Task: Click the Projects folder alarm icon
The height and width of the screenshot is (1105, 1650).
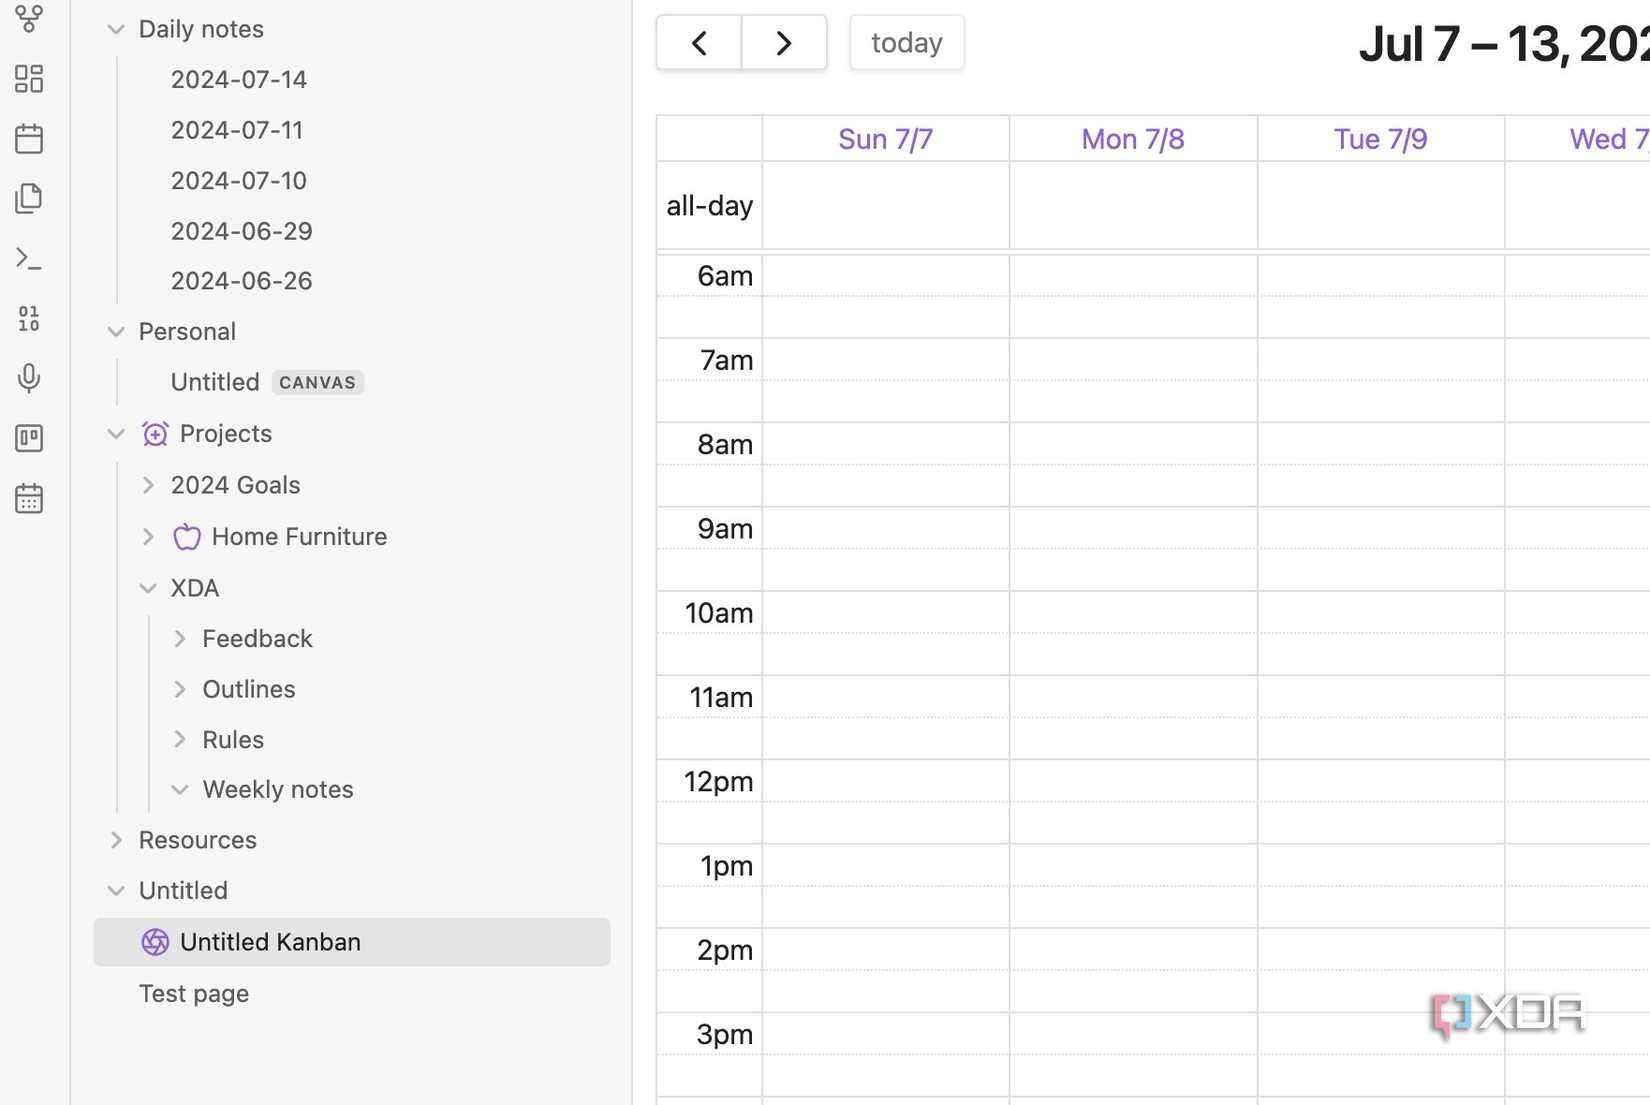Action: pyautogui.click(x=155, y=434)
